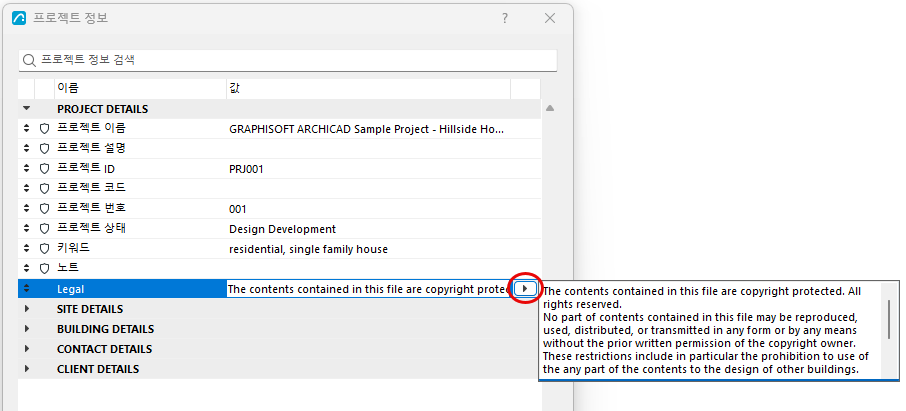Click the shield icon beside 프로젝트 ID
The height and width of the screenshot is (411, 906).
point(44,169)
